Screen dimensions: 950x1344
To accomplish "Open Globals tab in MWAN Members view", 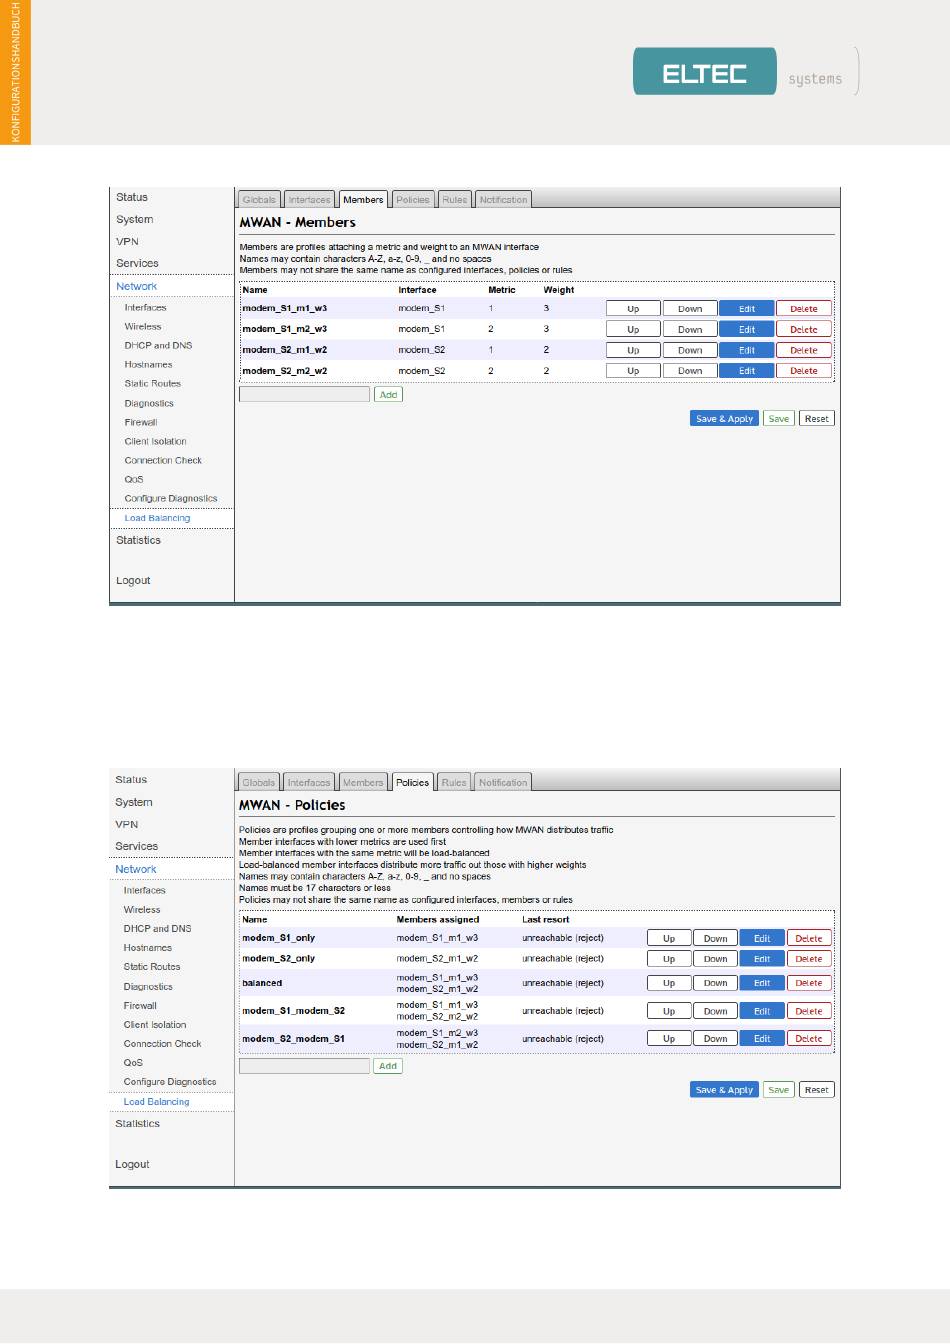I will (x=259, y=200).
